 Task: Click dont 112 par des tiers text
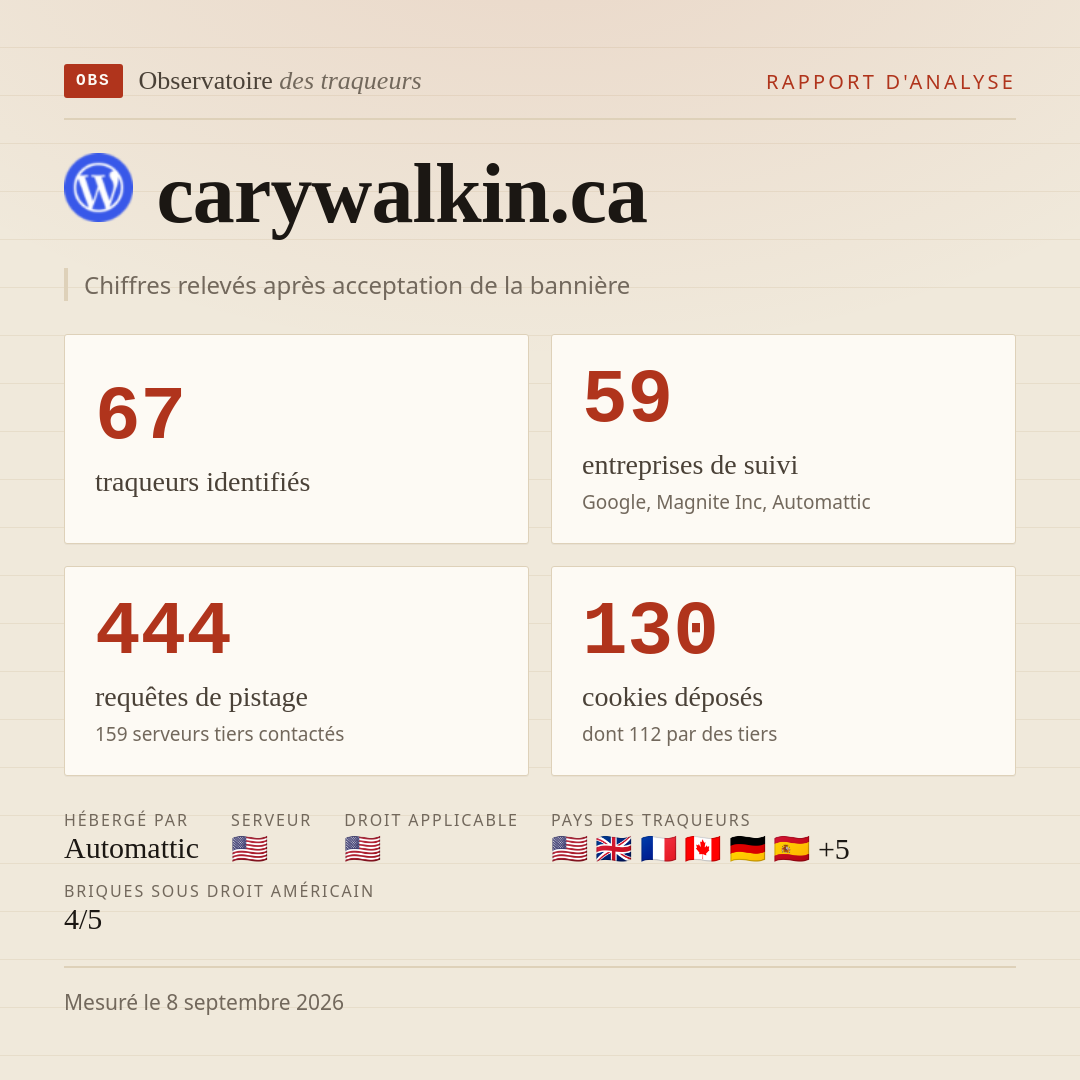[679, 734]
